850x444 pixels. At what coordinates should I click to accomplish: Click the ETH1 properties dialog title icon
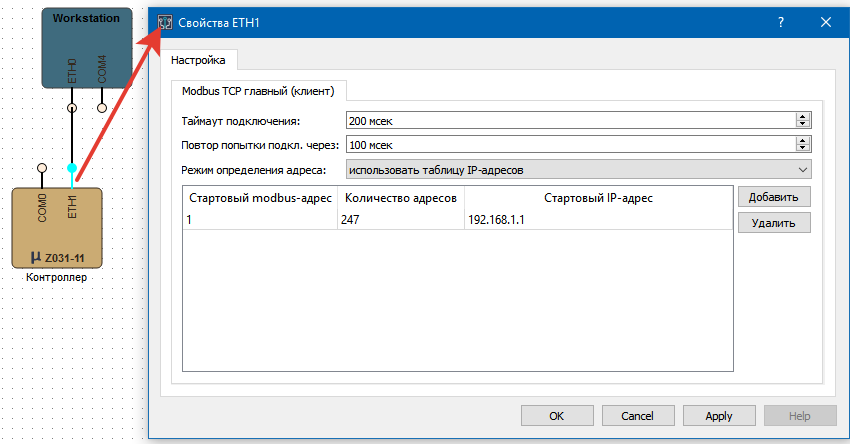click(165, 22)
